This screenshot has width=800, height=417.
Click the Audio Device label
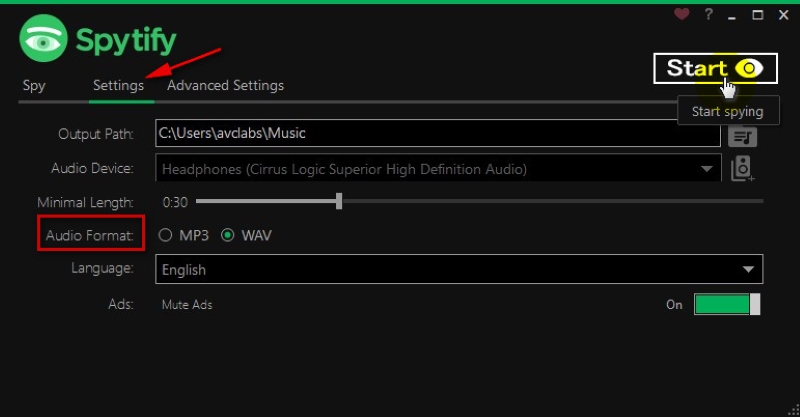[92, 168]
